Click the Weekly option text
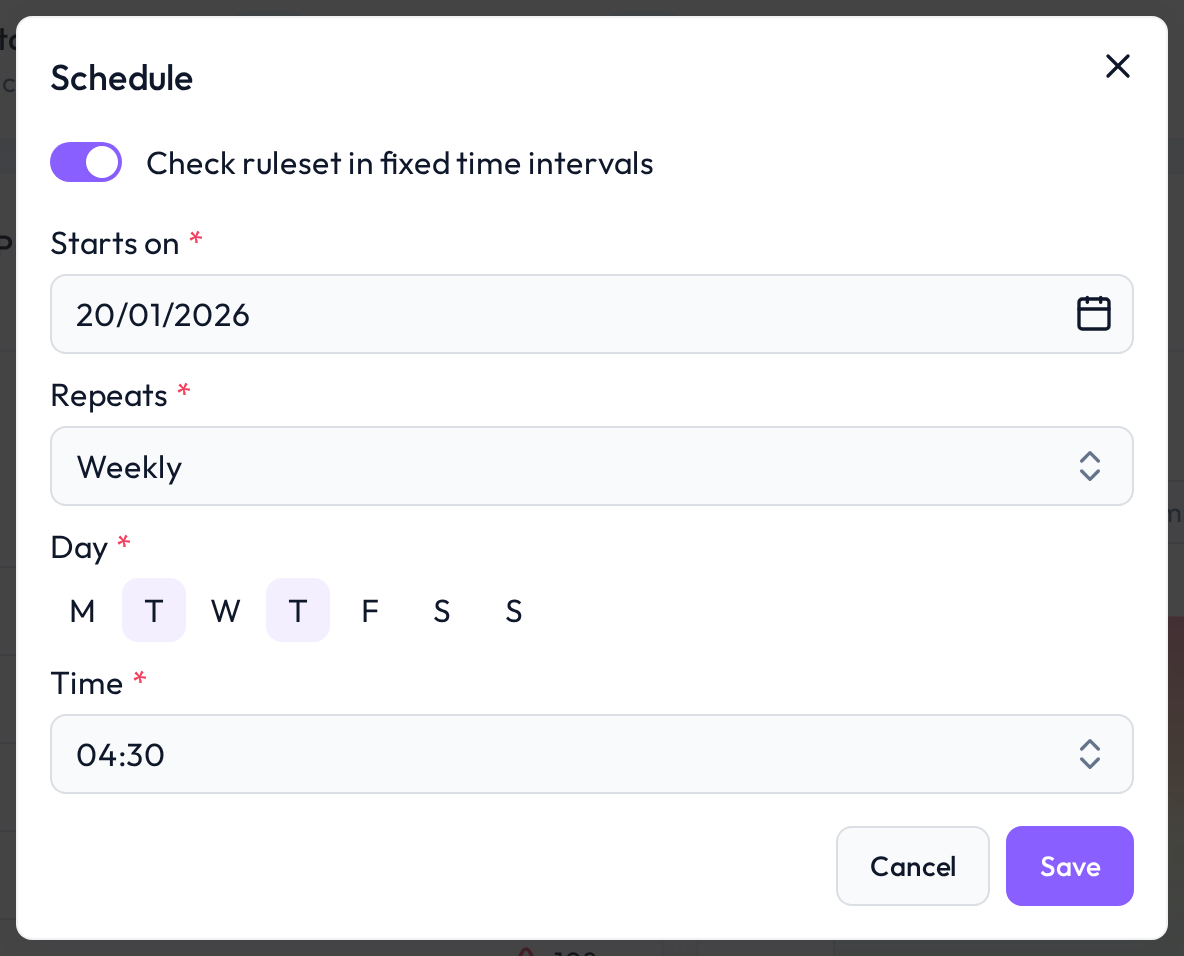 [x=129, y=467]
